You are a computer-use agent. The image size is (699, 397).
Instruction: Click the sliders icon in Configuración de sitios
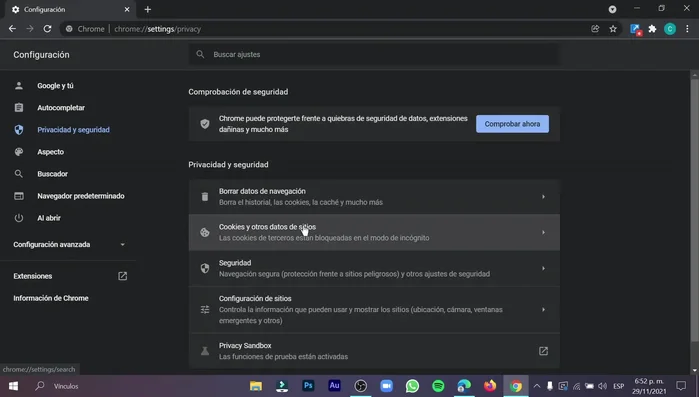205,309
